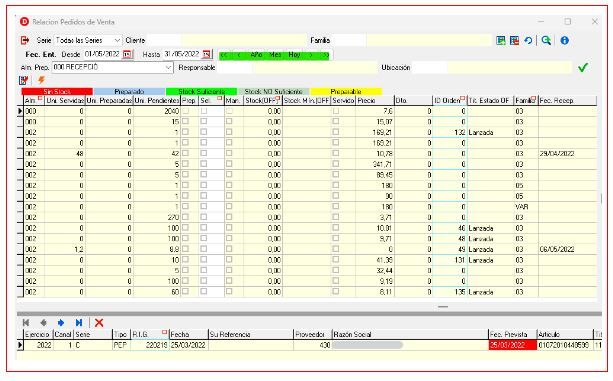The height and width of the screenshot is (381, 613).
Task: Tick Man. checkbox in price 341,71 row
Action: (x=229, y=164)
